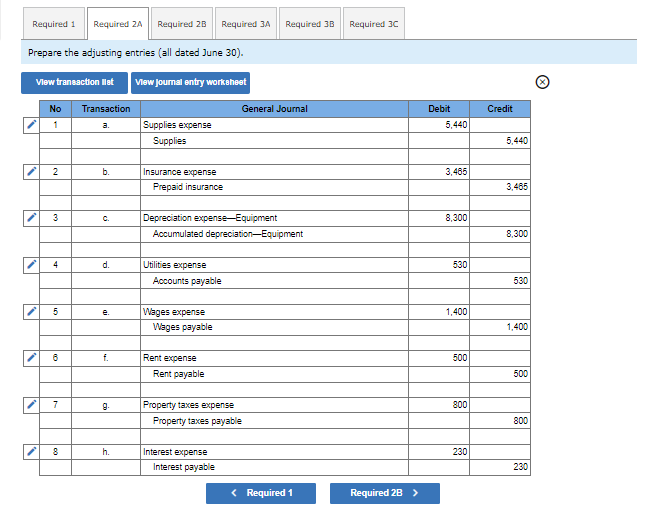659x511 pixels.
Task: Click the Prepaid insurance cell
Action: [x=274, y=187]
